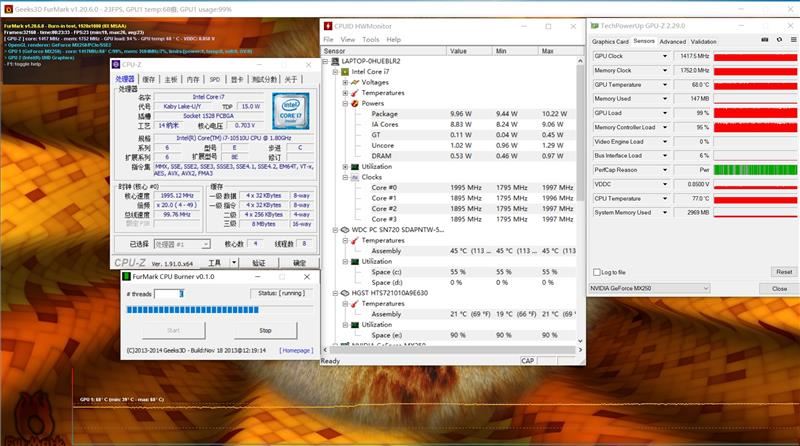Stop the FurMark CPU Burner

(265, 331)
